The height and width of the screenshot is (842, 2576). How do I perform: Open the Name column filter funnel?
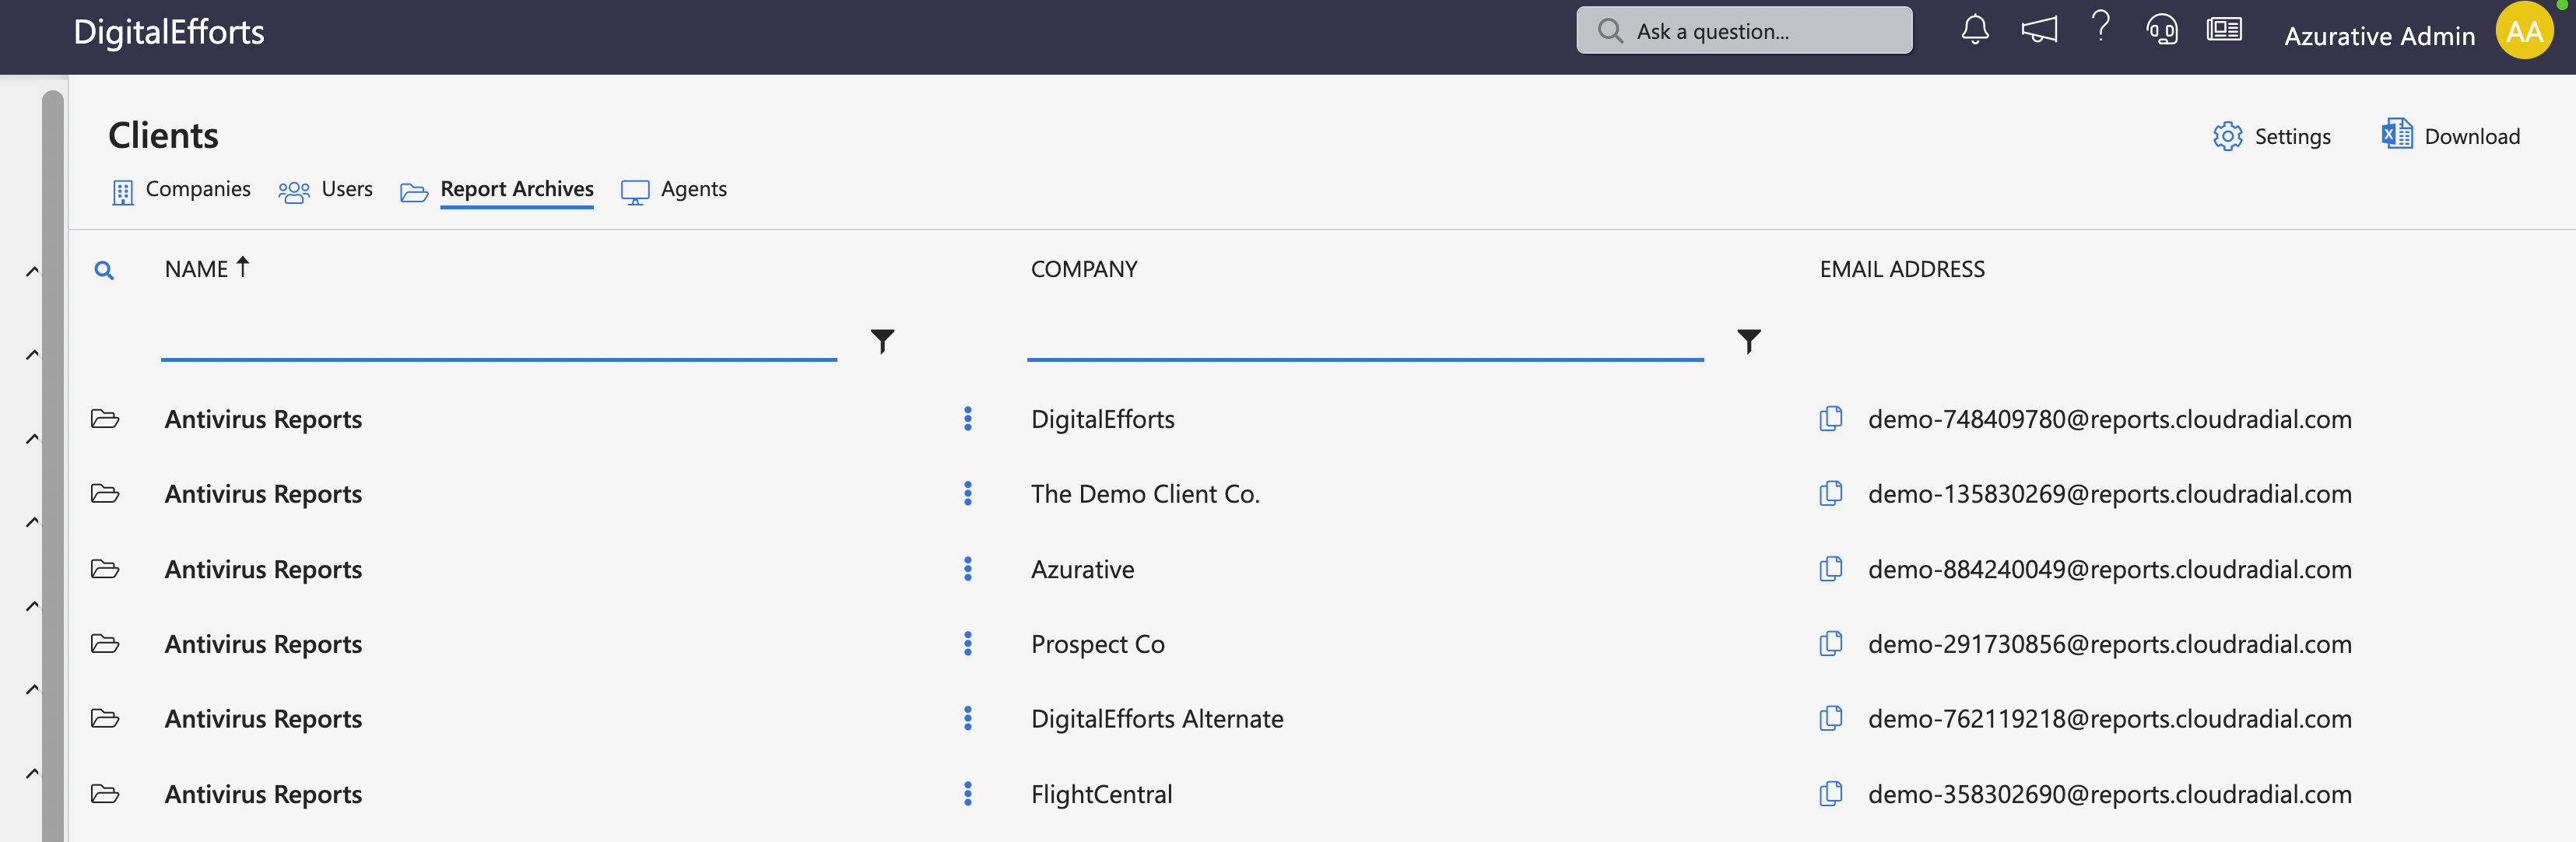(882, 341)
